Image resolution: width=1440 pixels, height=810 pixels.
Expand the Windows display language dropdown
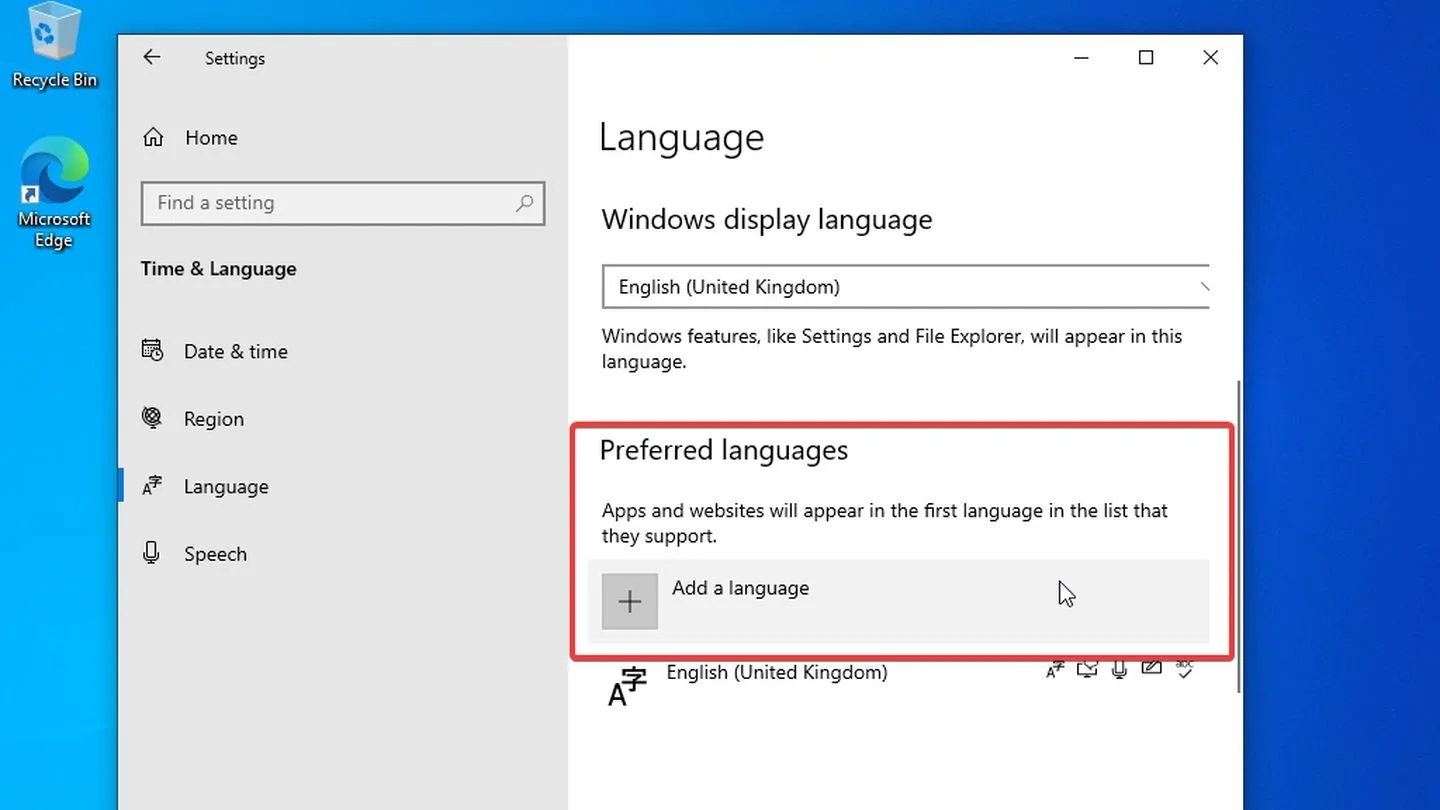click(x=906, y=287)
